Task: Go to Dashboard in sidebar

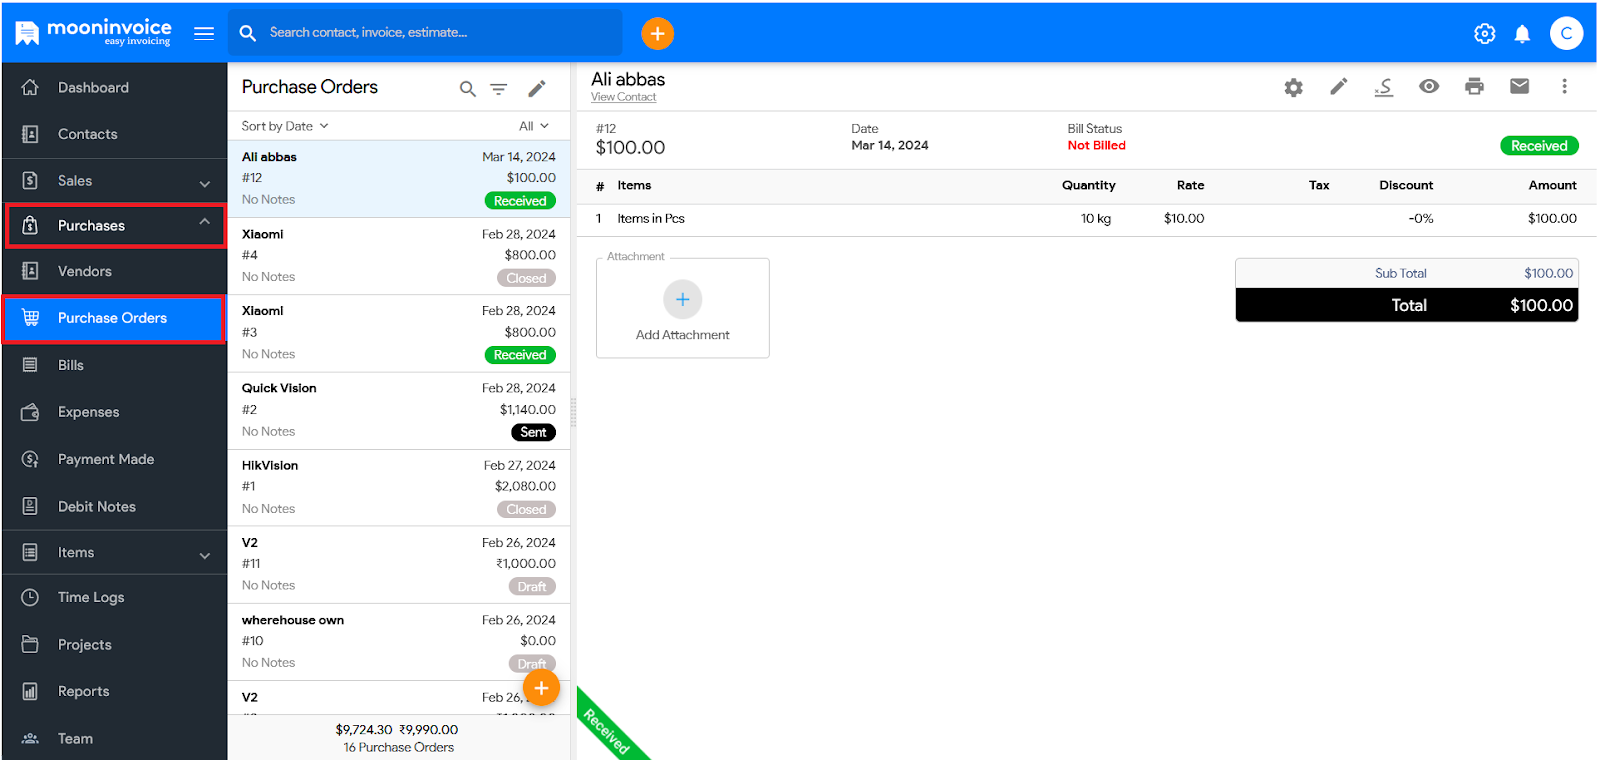Action: coord(115,87)
